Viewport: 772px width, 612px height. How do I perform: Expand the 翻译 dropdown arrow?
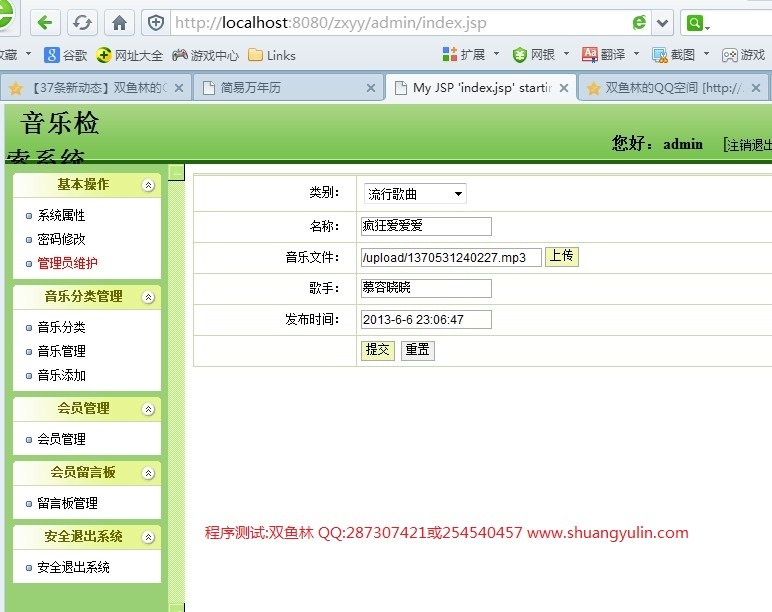point(636,53)
